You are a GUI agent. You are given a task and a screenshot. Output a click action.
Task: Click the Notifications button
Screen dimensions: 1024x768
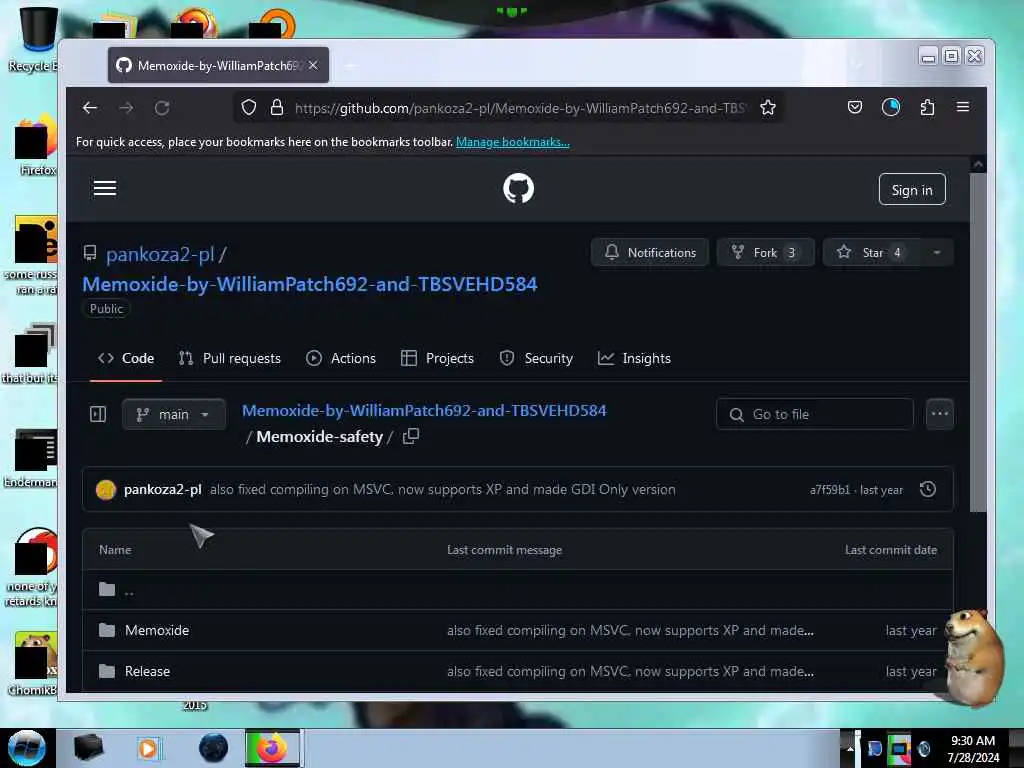click(650, 253)
